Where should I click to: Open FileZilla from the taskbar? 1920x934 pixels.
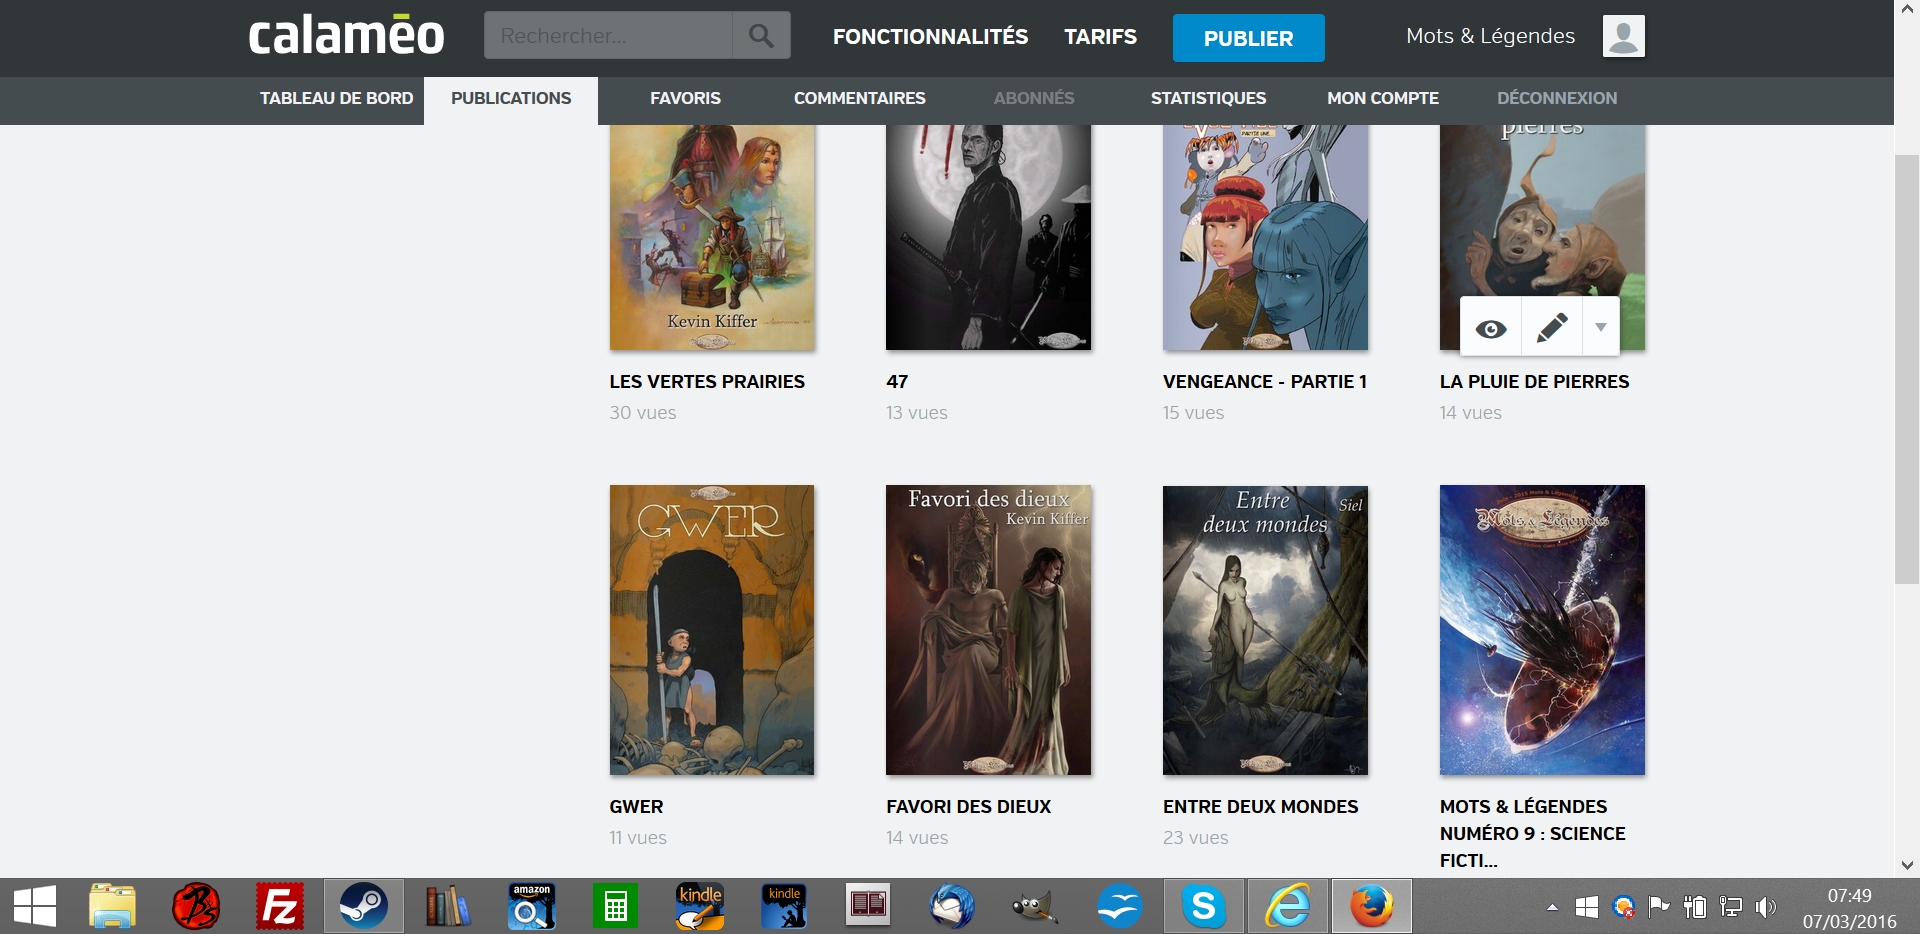point(280,907)
